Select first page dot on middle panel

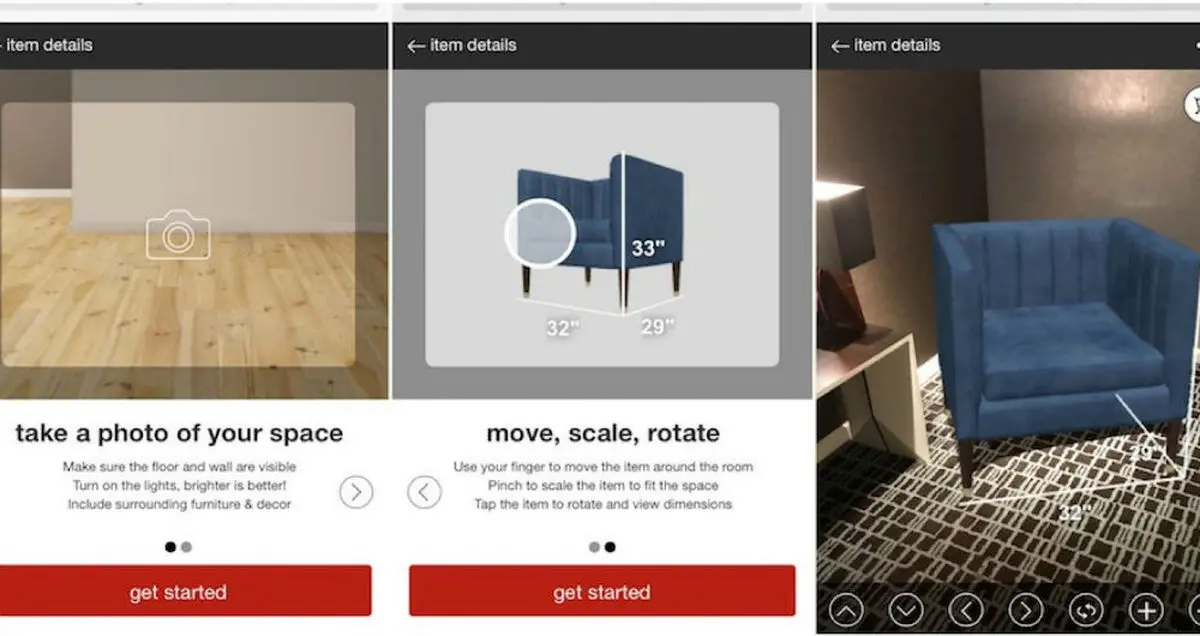594,547
